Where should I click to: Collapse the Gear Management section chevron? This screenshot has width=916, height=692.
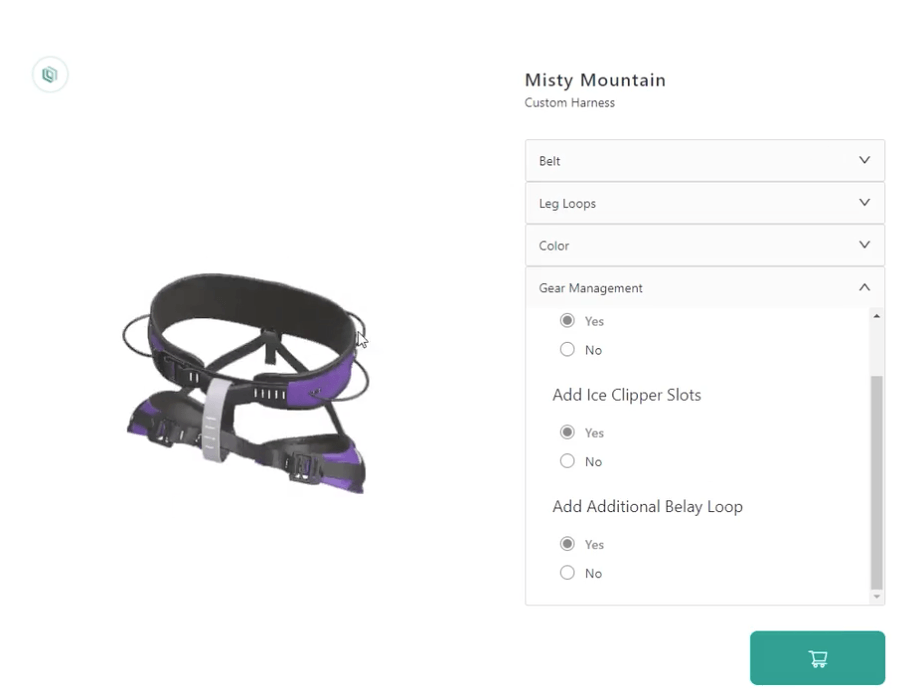tap(864, 288)
